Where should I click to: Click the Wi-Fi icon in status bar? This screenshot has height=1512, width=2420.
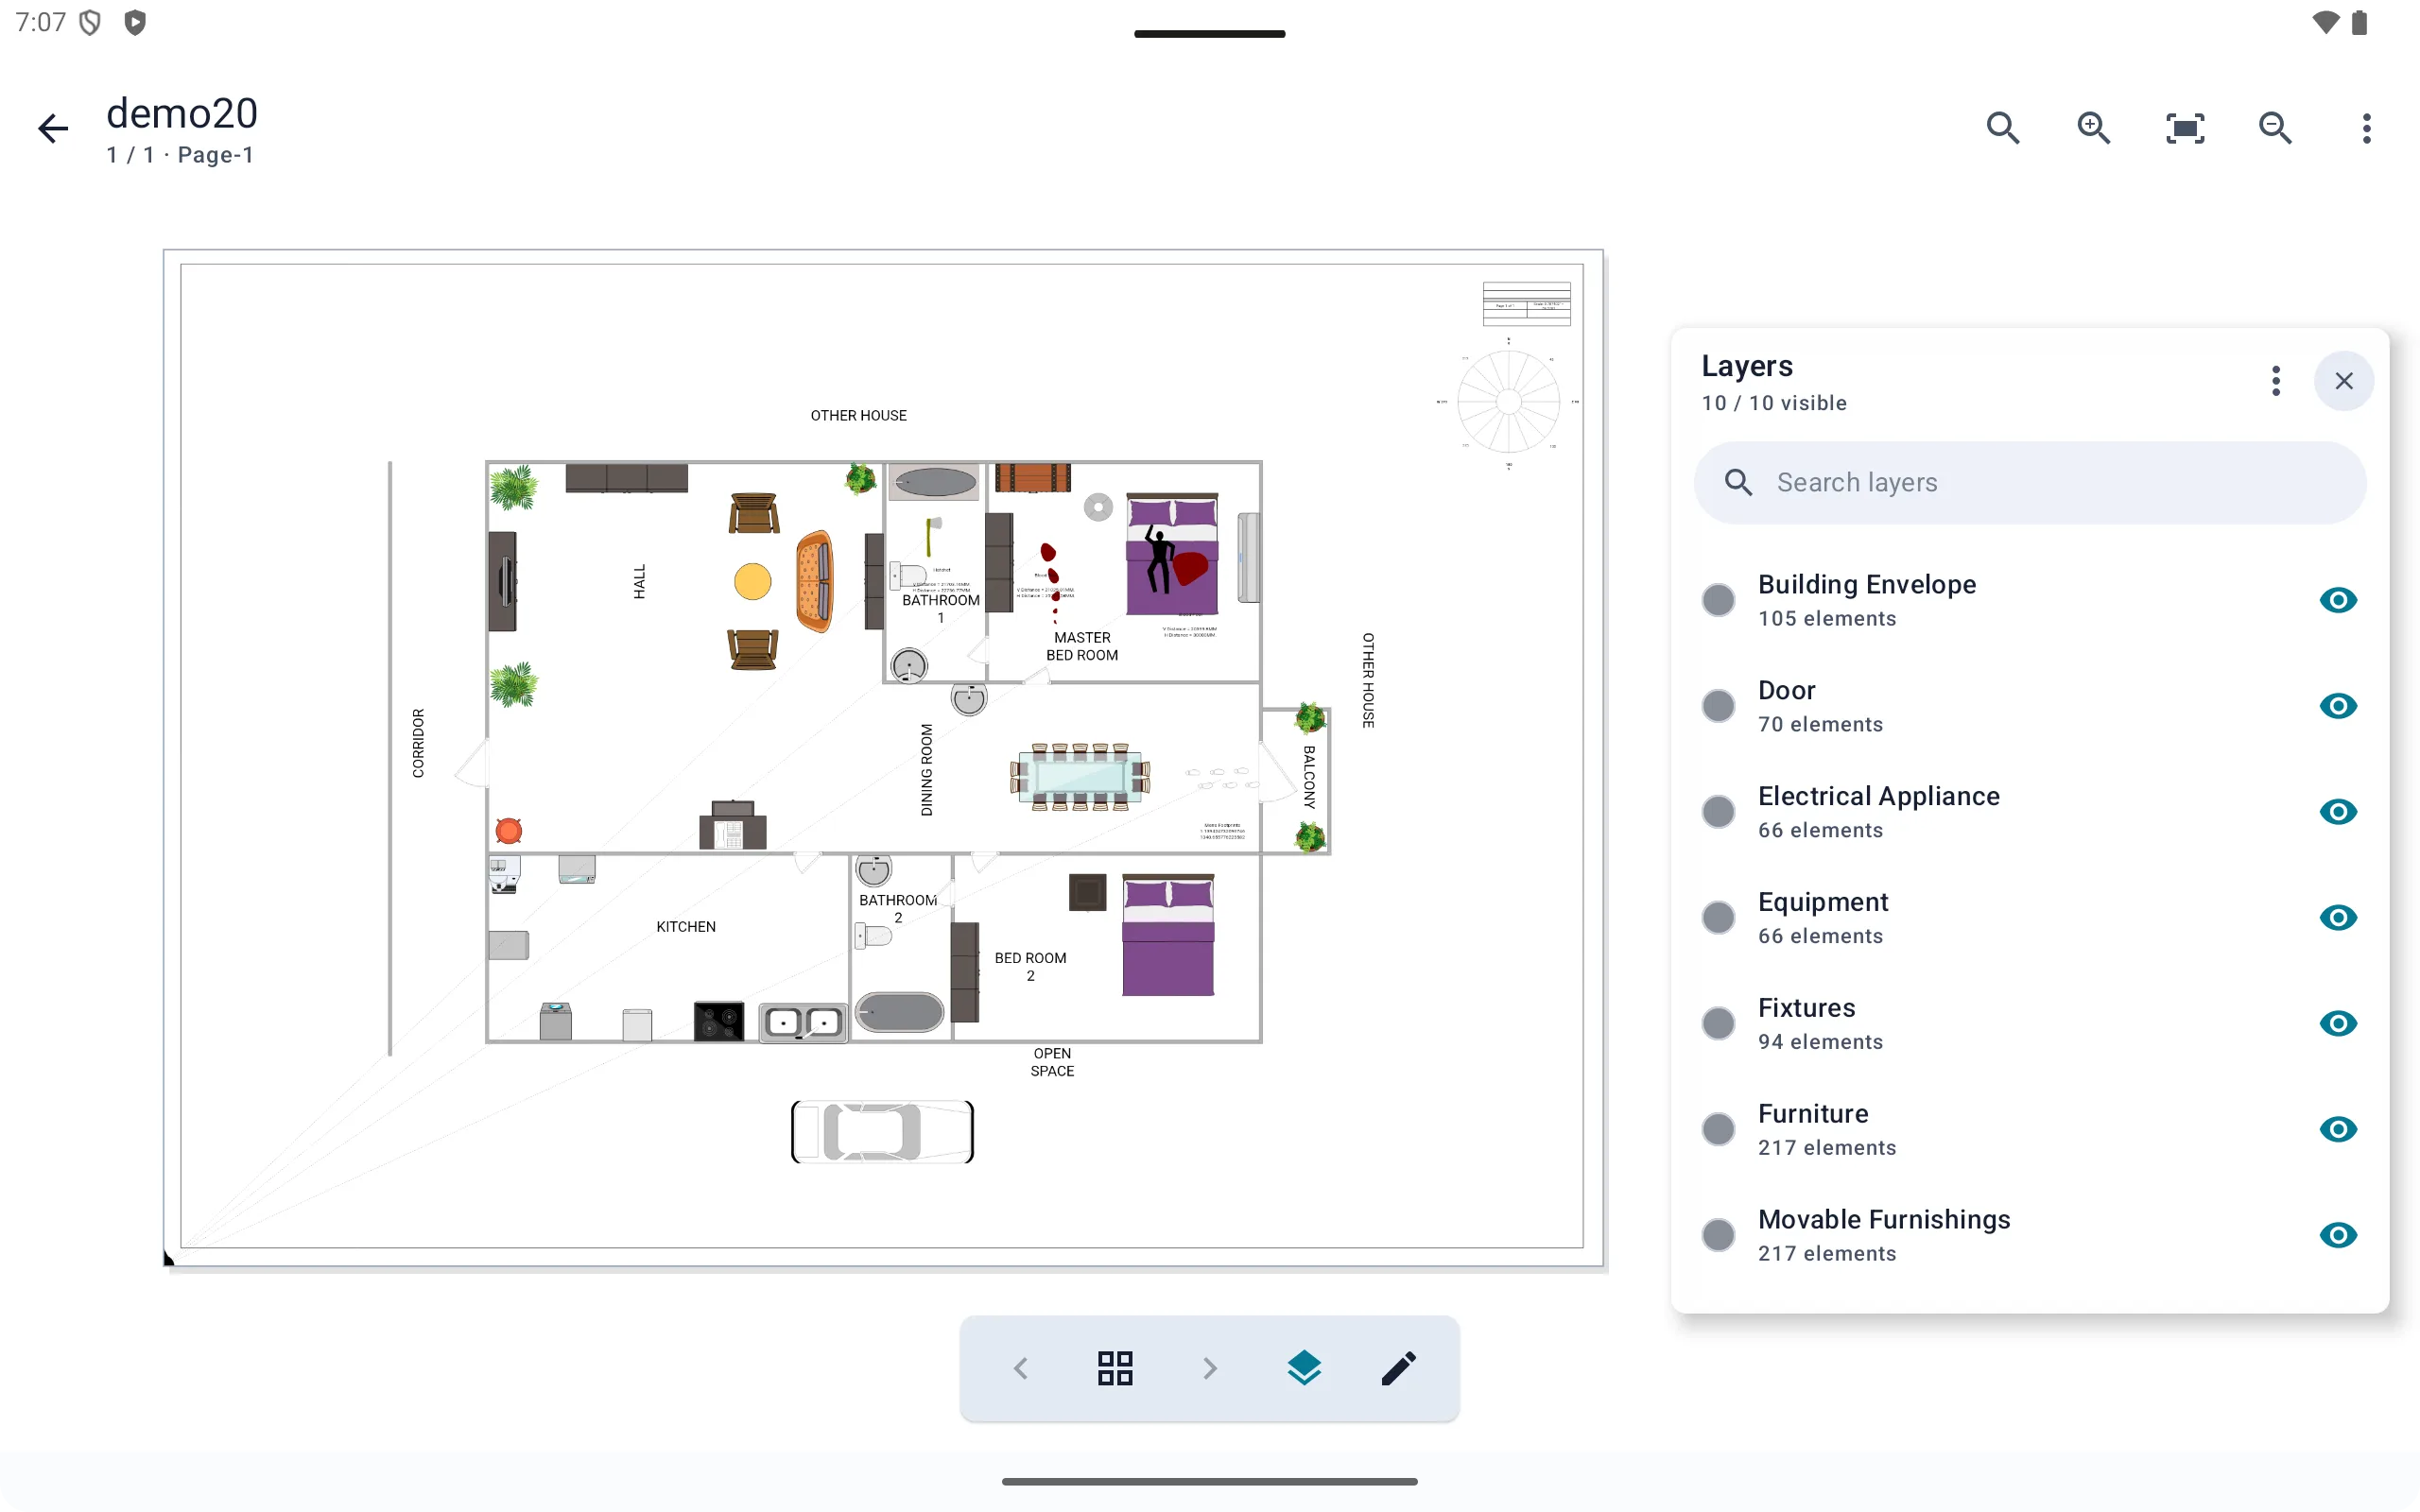[2326, 22]
